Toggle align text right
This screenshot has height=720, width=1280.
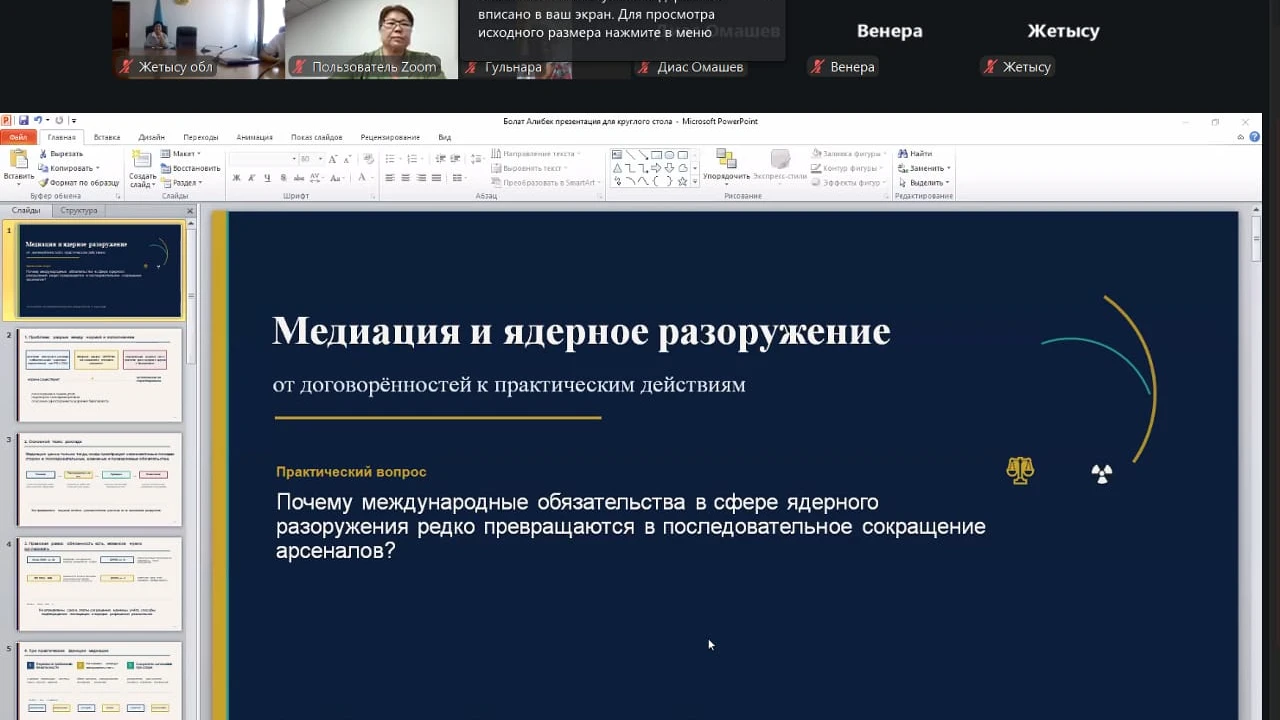tap(421, 178)
